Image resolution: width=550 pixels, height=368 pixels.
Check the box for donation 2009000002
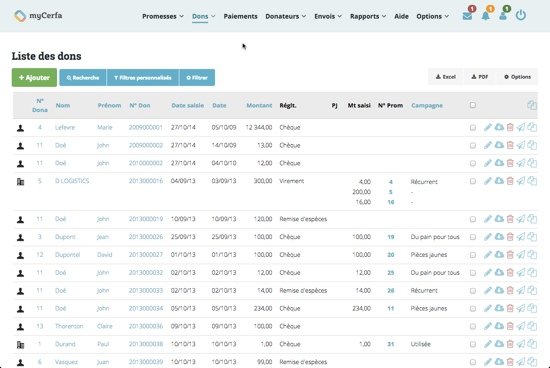pyautogui.click(x=472, y=146)
